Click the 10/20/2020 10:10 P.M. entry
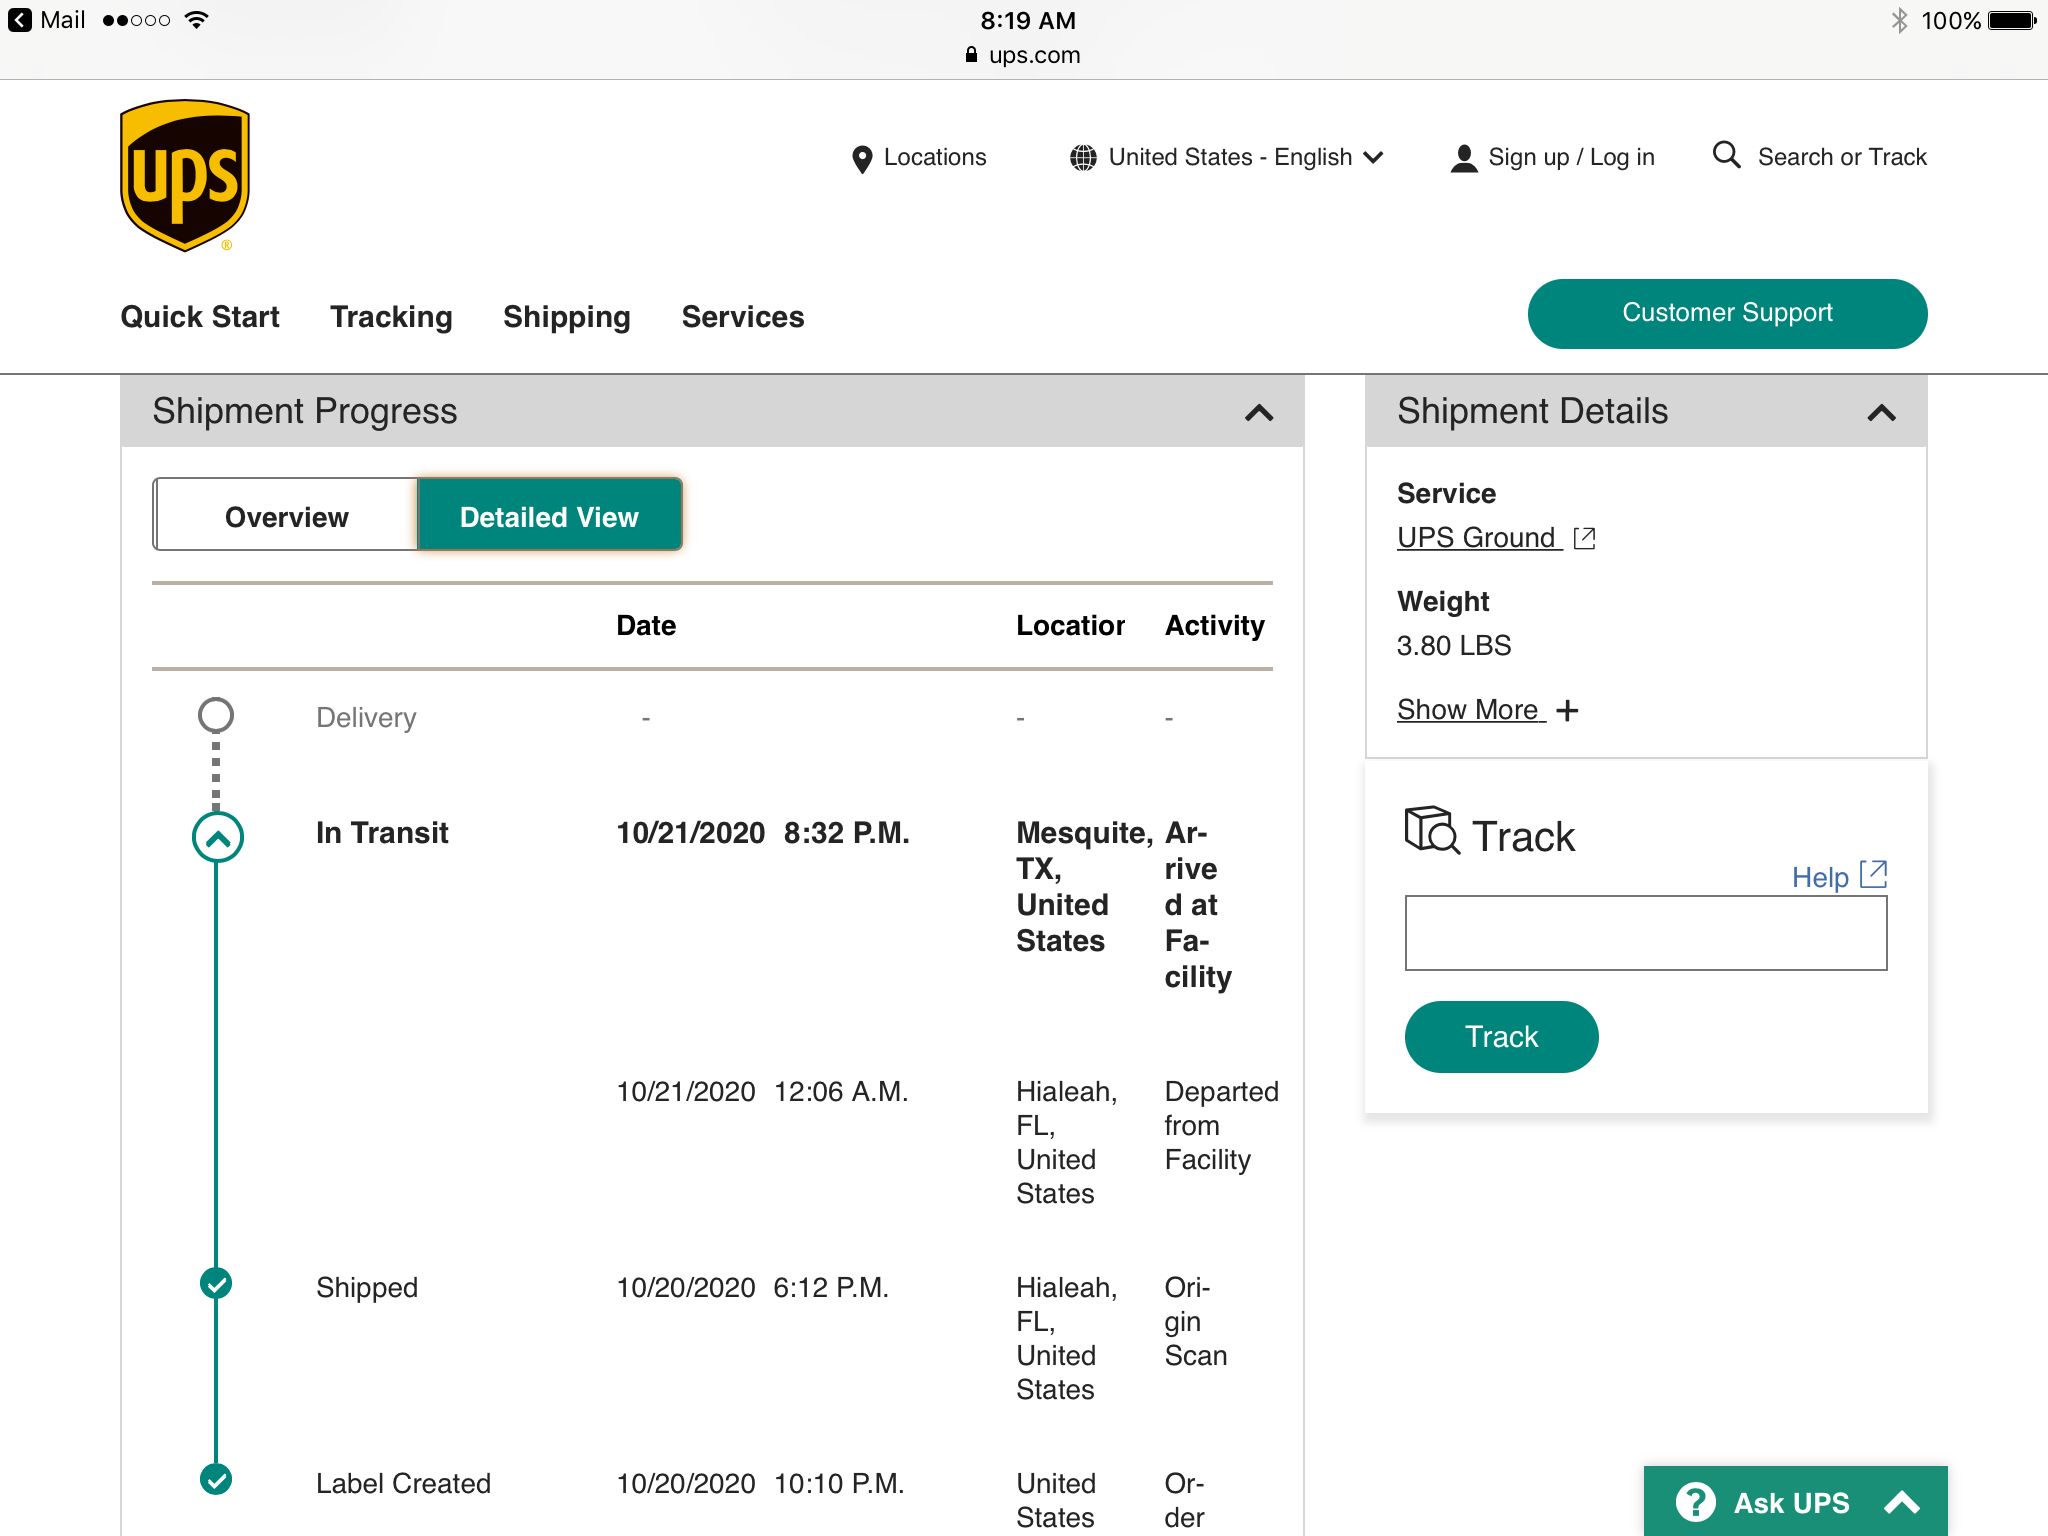The image size is (2048, 1536). [x=760, y=1483]
